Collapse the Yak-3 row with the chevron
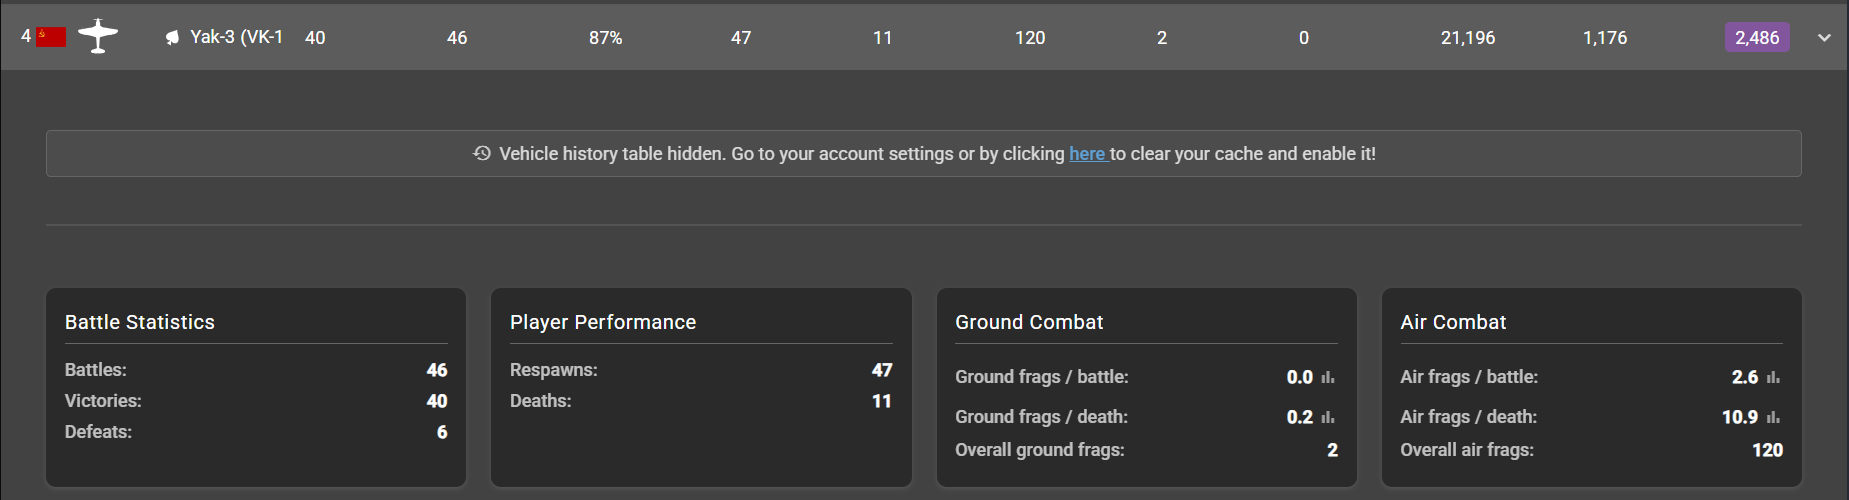Screen dimensions: 1849x500 (x=1824, y=38)
